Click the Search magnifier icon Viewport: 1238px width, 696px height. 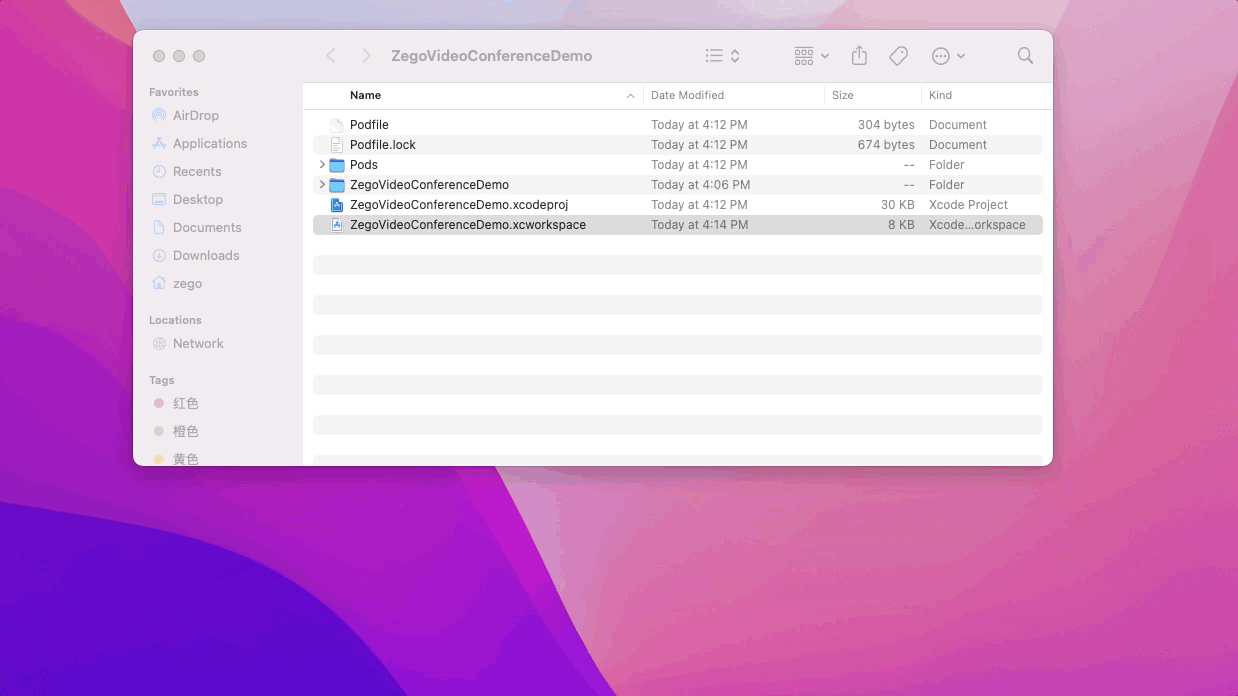pyautogui.click(x=1025, y=56)
